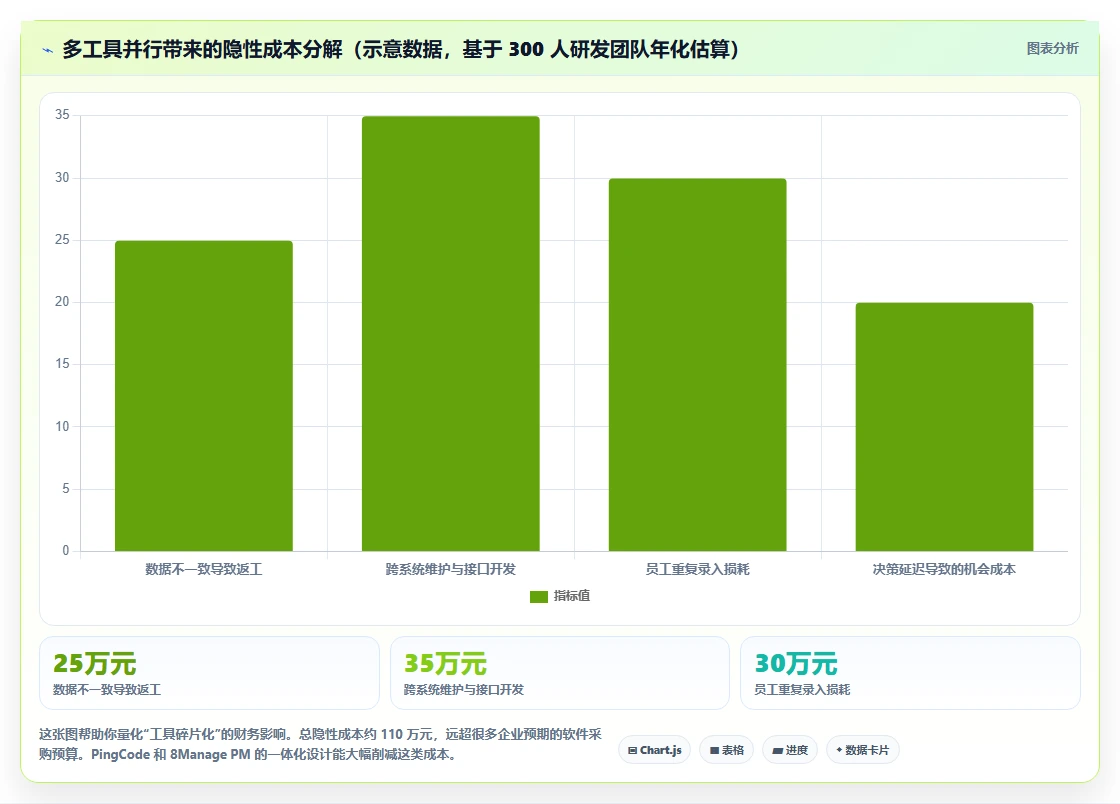Click the 跨系统维护与接口开发 bar

(x=451, y=333)
